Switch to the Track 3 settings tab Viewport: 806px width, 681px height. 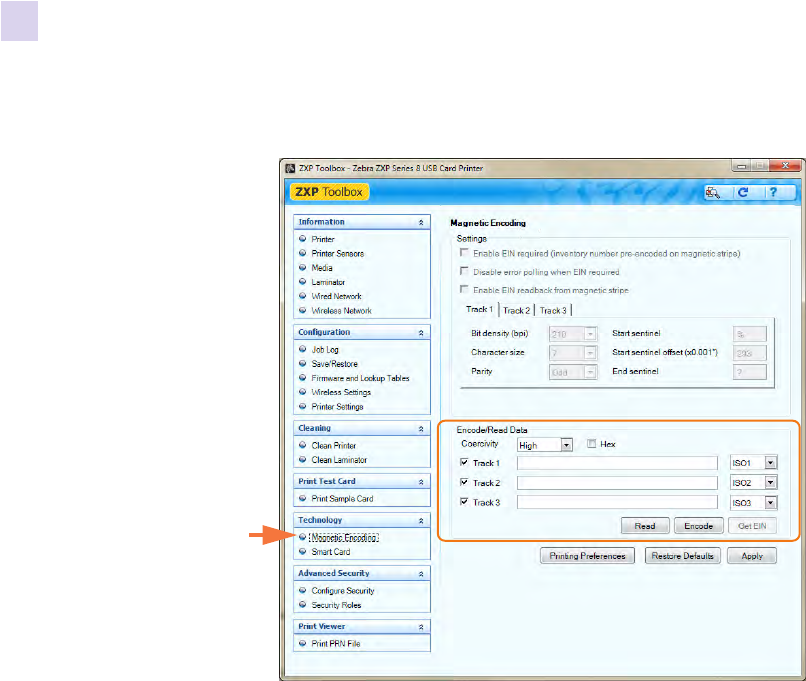coord(553,310)
